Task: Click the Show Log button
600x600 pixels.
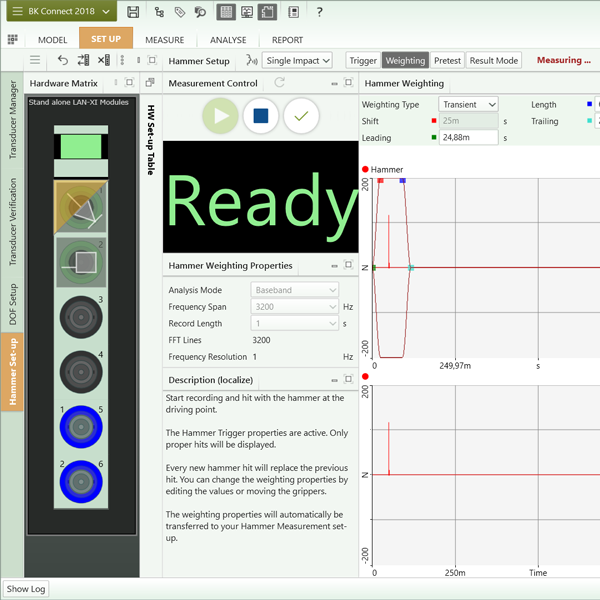Action: pyautogui.click(x=27, y=589)
